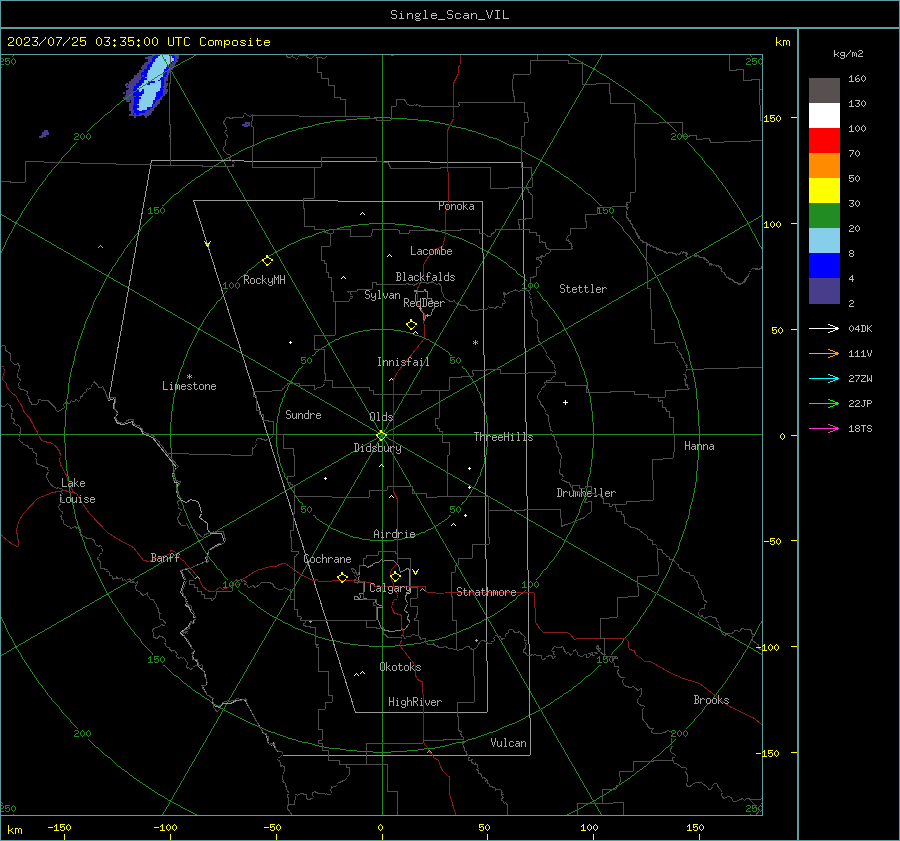Image resolution: width=900 pixels, height=841 pixels.
Task: Pick the gray 130-160 color swatch
Action: coord(824,91)
